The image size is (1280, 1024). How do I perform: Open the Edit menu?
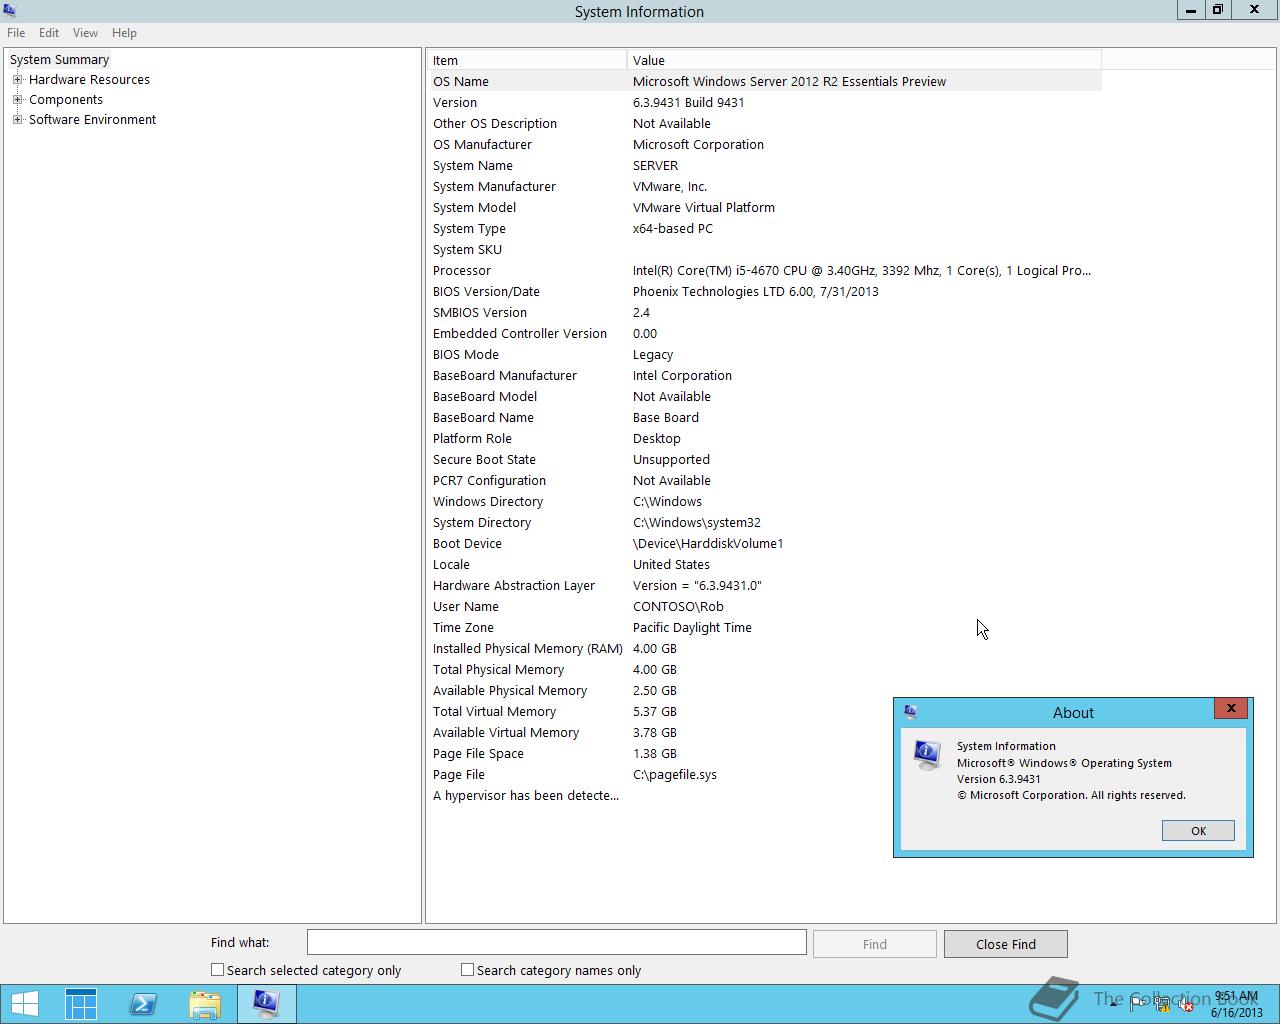pos(49,33)
